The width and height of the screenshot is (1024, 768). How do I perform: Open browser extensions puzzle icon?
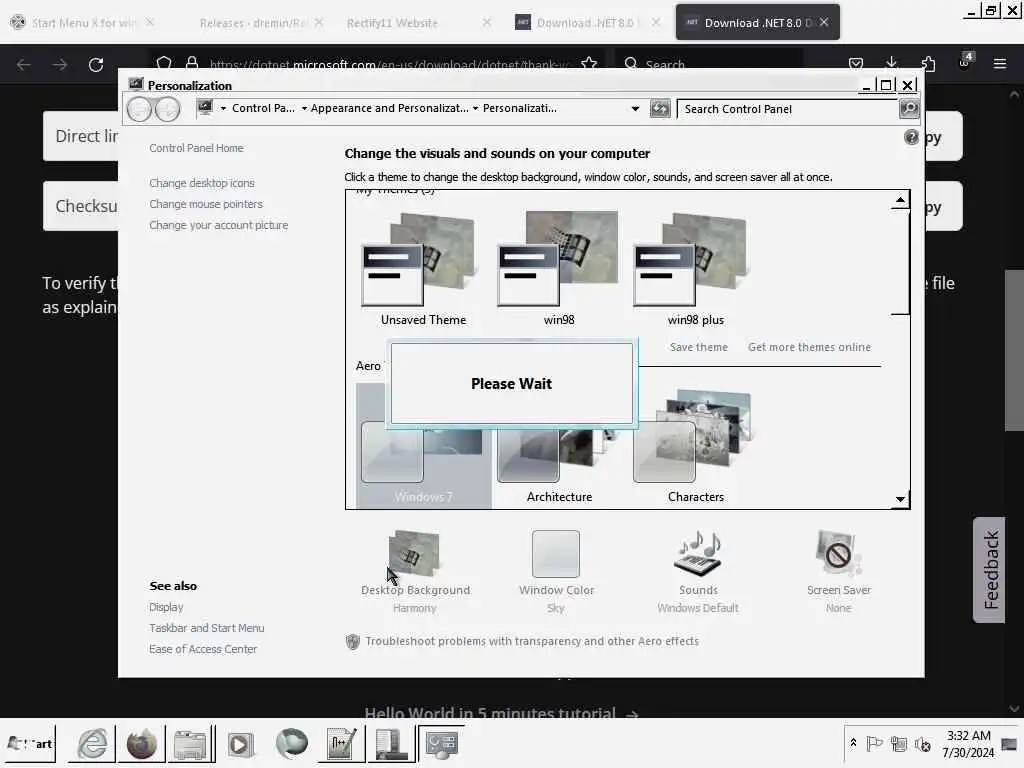coord(928,63)
